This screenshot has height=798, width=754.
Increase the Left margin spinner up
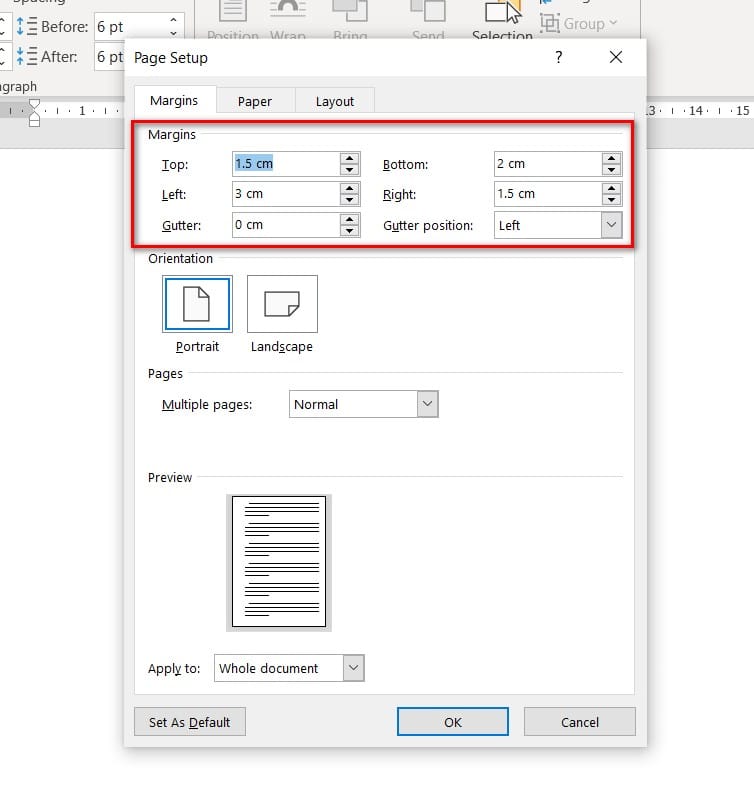tap(350, 188)
